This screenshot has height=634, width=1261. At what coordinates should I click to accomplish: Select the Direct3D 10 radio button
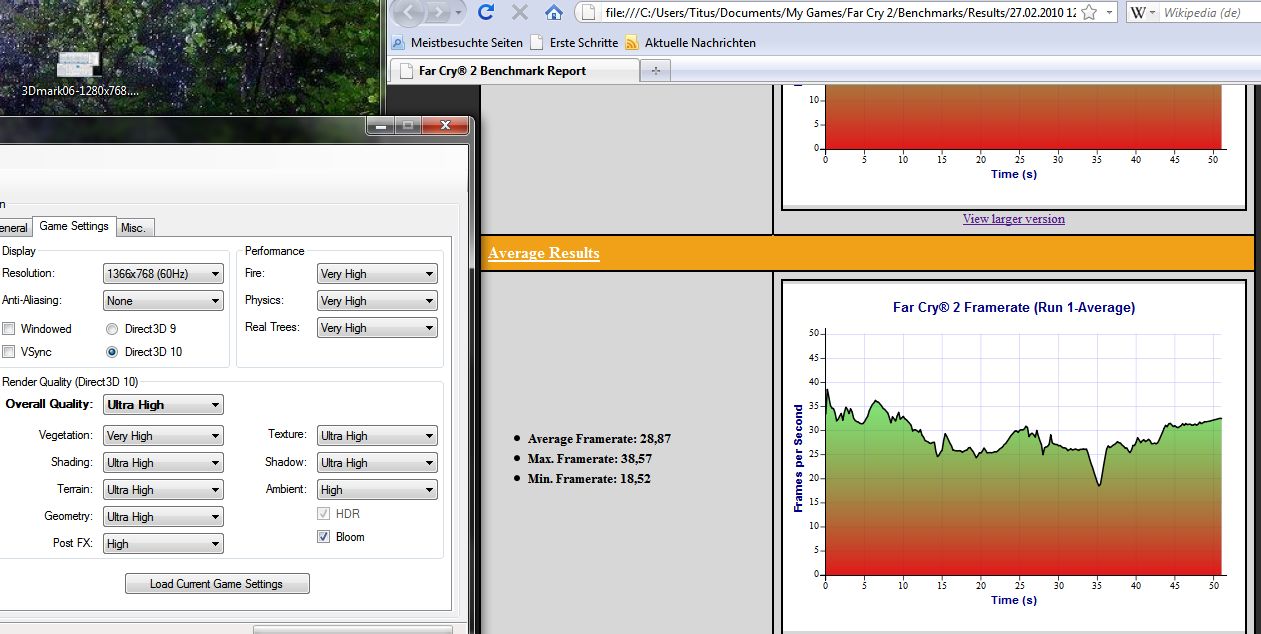[x=112, y=351]
